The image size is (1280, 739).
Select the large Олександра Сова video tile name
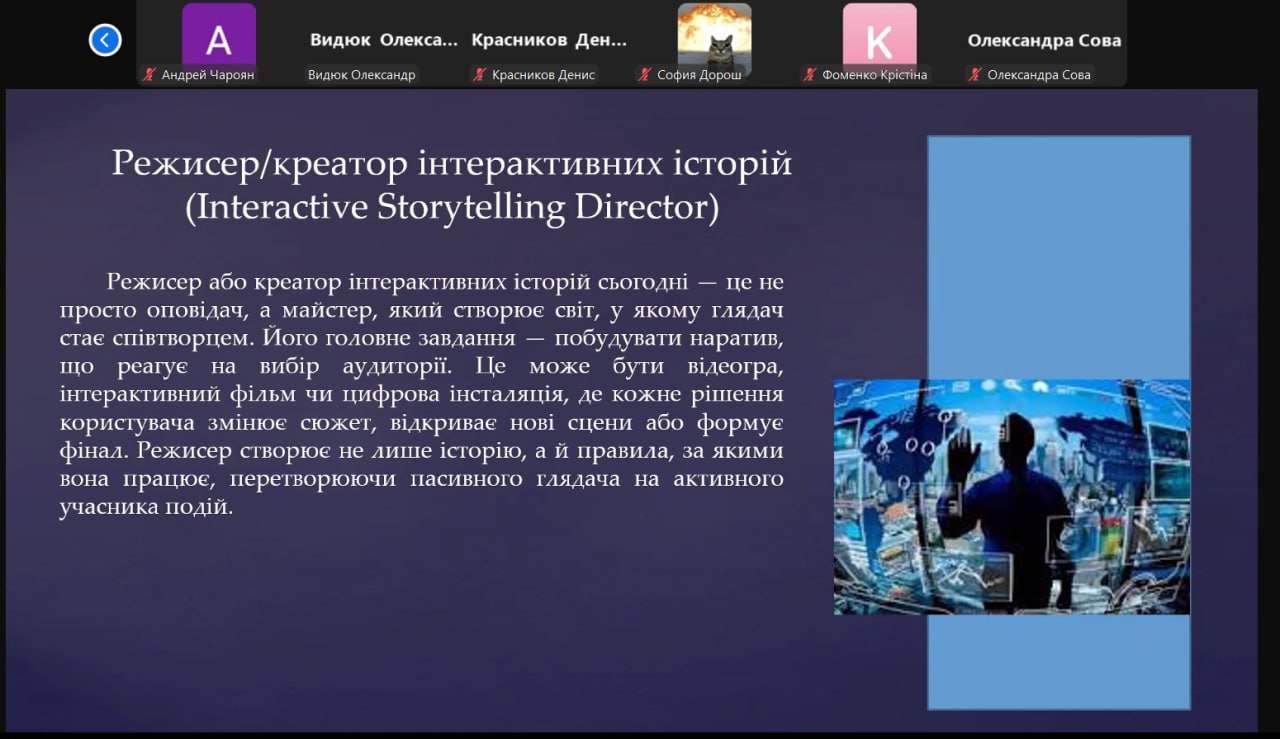[1044, 41]
